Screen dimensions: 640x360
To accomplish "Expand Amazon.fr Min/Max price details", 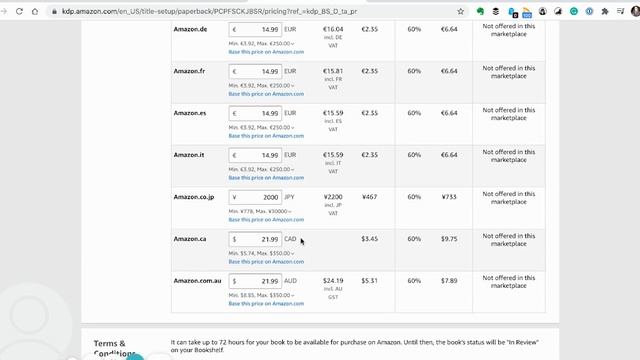I will tap(261, 85).
